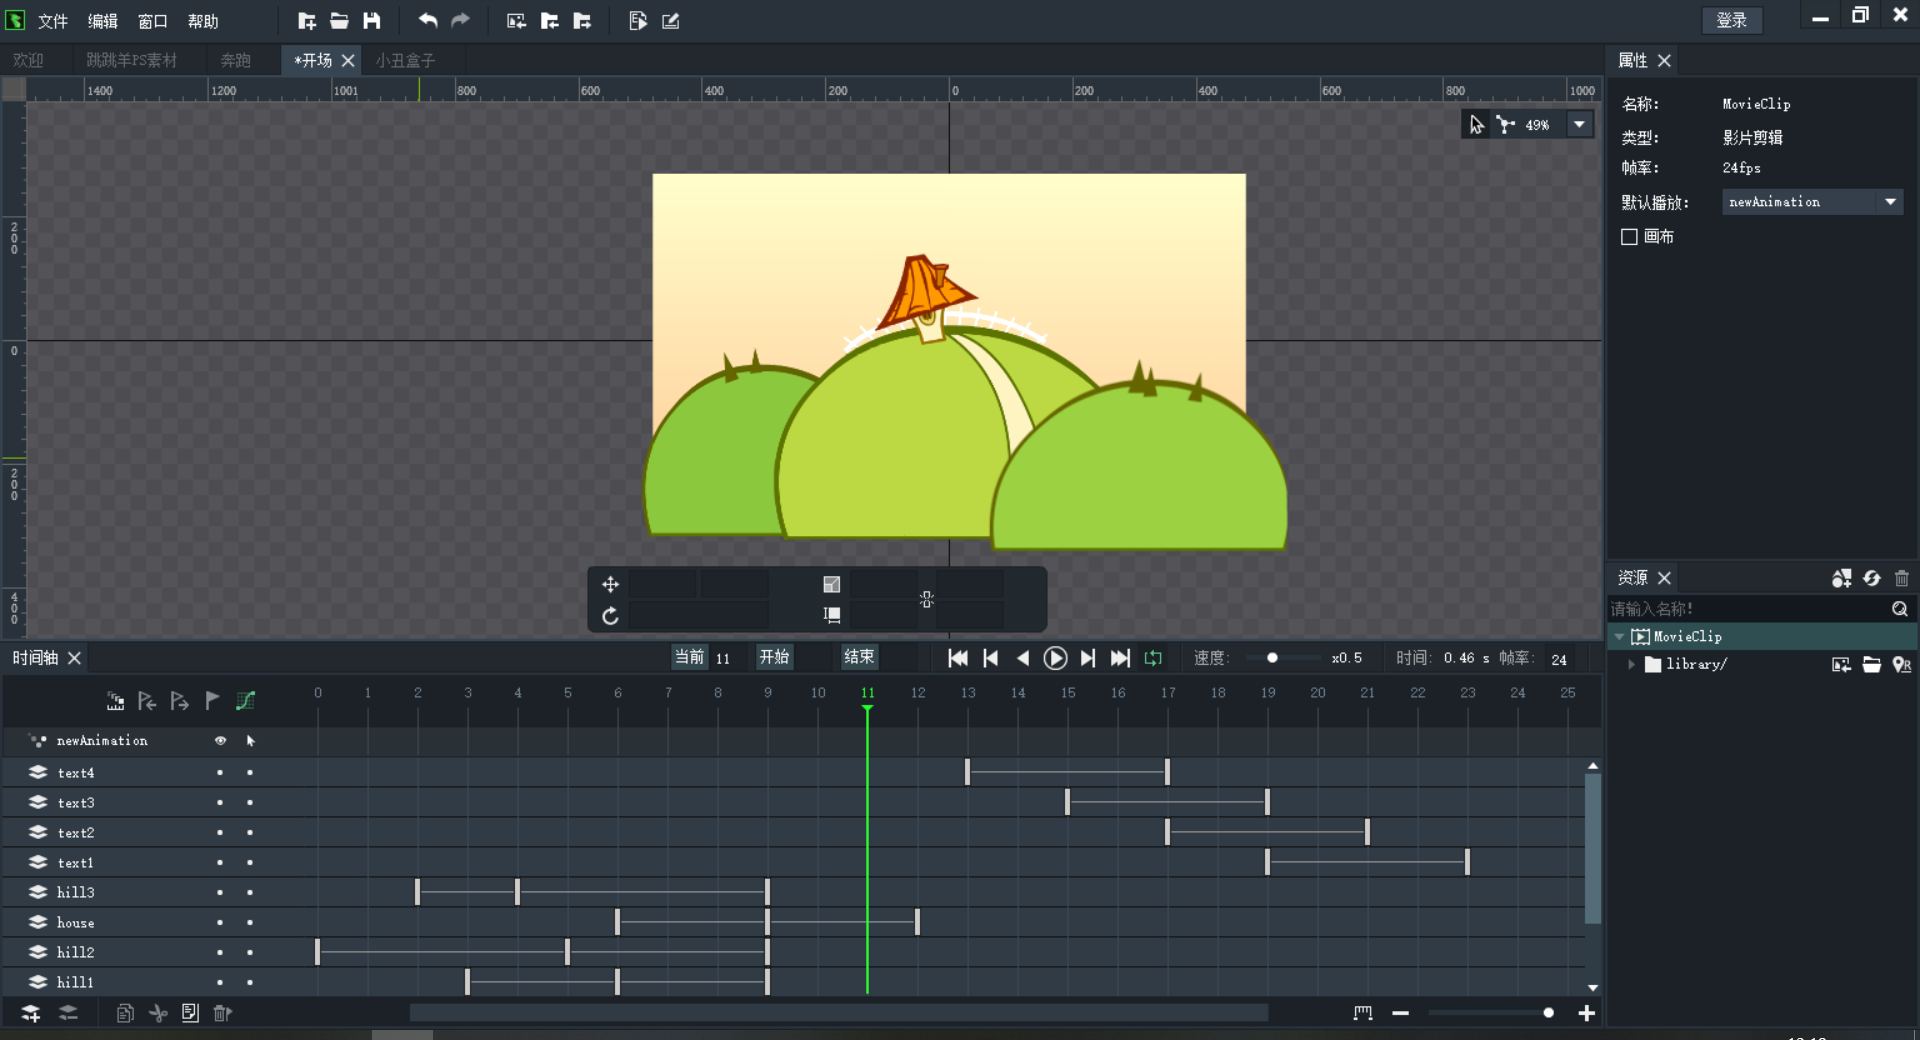Image resolution: width=1920 pixels, height=1040 pixels.
Task: Select the arrow selection tool on canvas
Action: 1476,125
